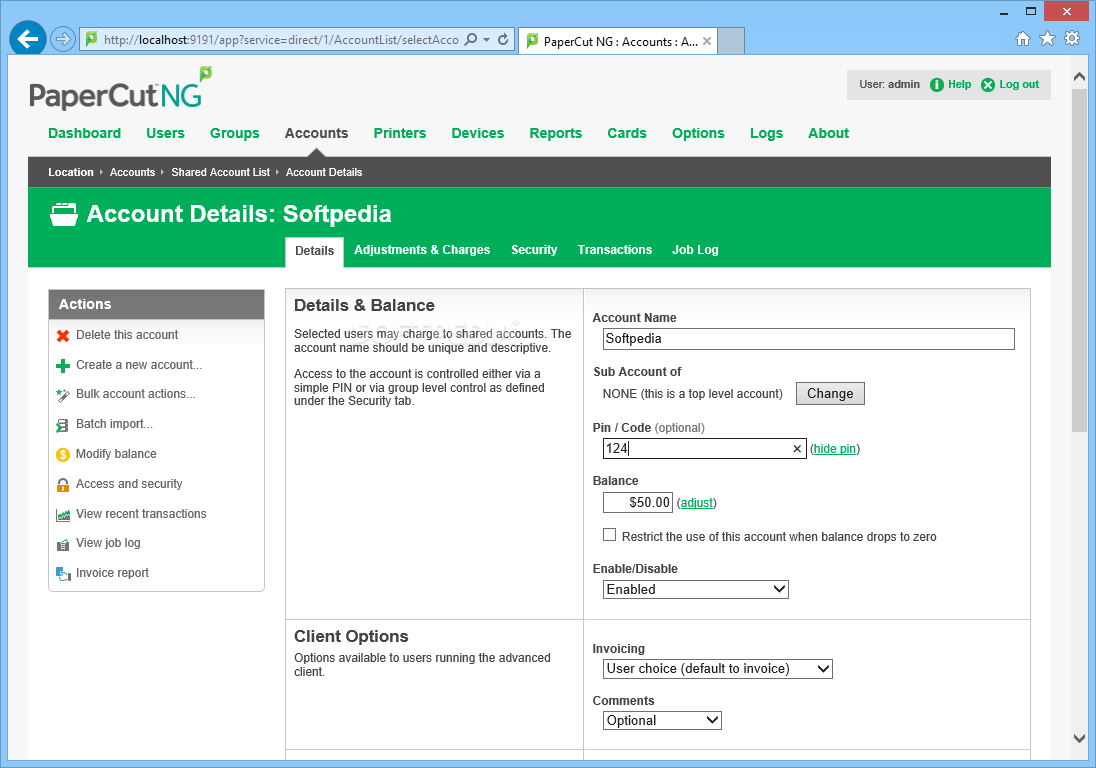Click the Log out link text
The width and height of the screenshot is (1096, 768).
1018,85
